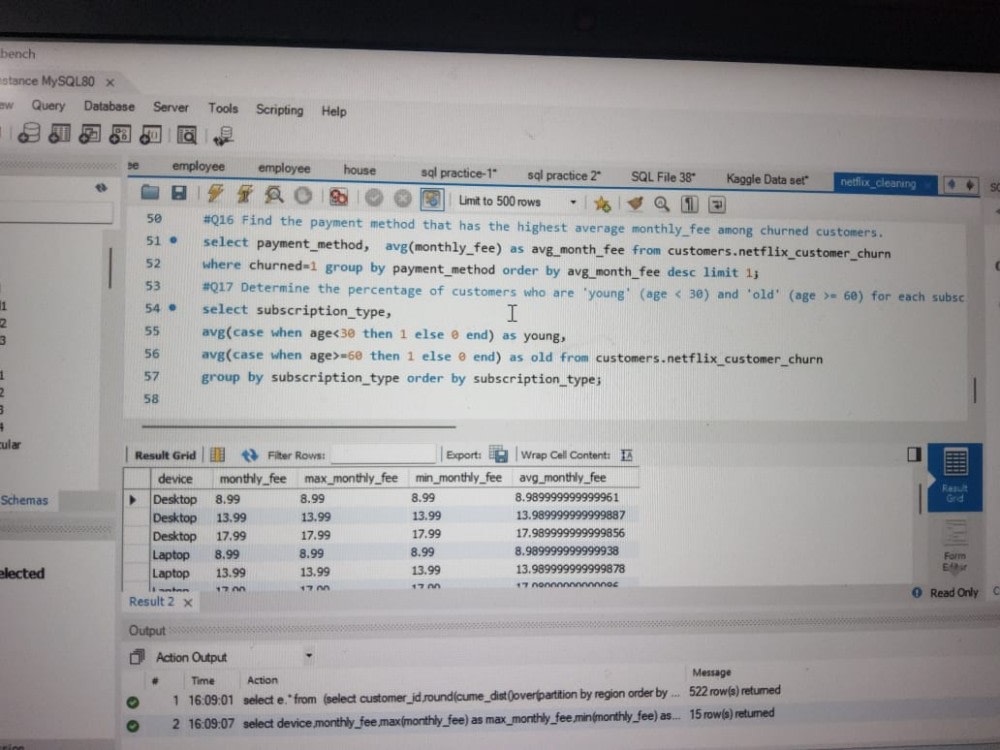Toggle the auto-commit mode button

(x=432, y=199)
